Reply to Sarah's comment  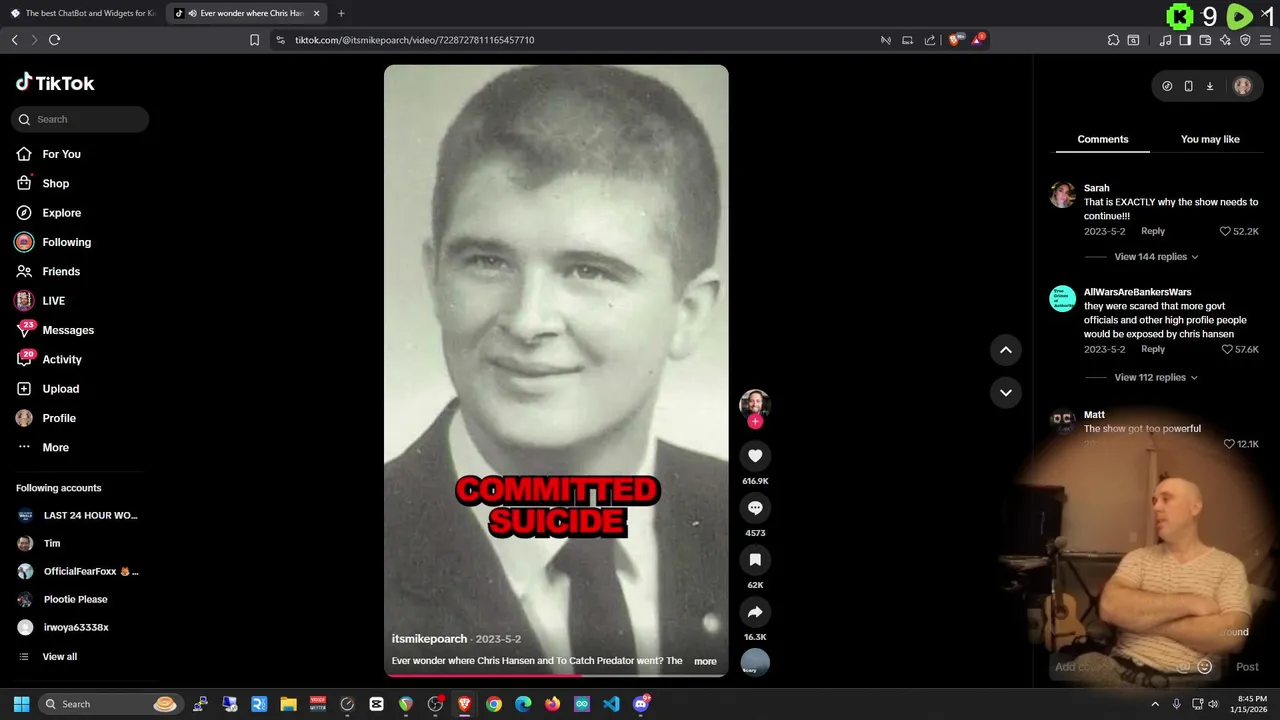point(1153,231)
